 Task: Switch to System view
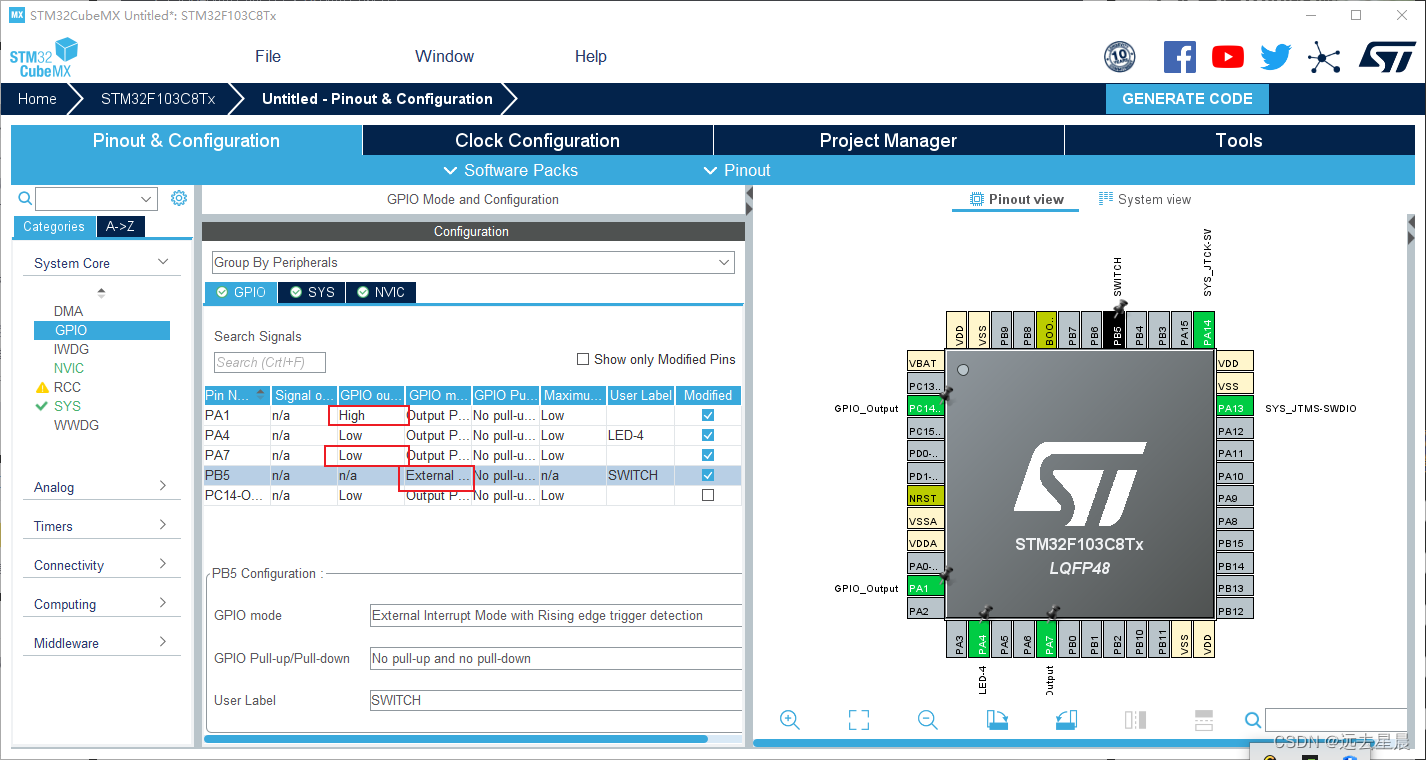1145,199
